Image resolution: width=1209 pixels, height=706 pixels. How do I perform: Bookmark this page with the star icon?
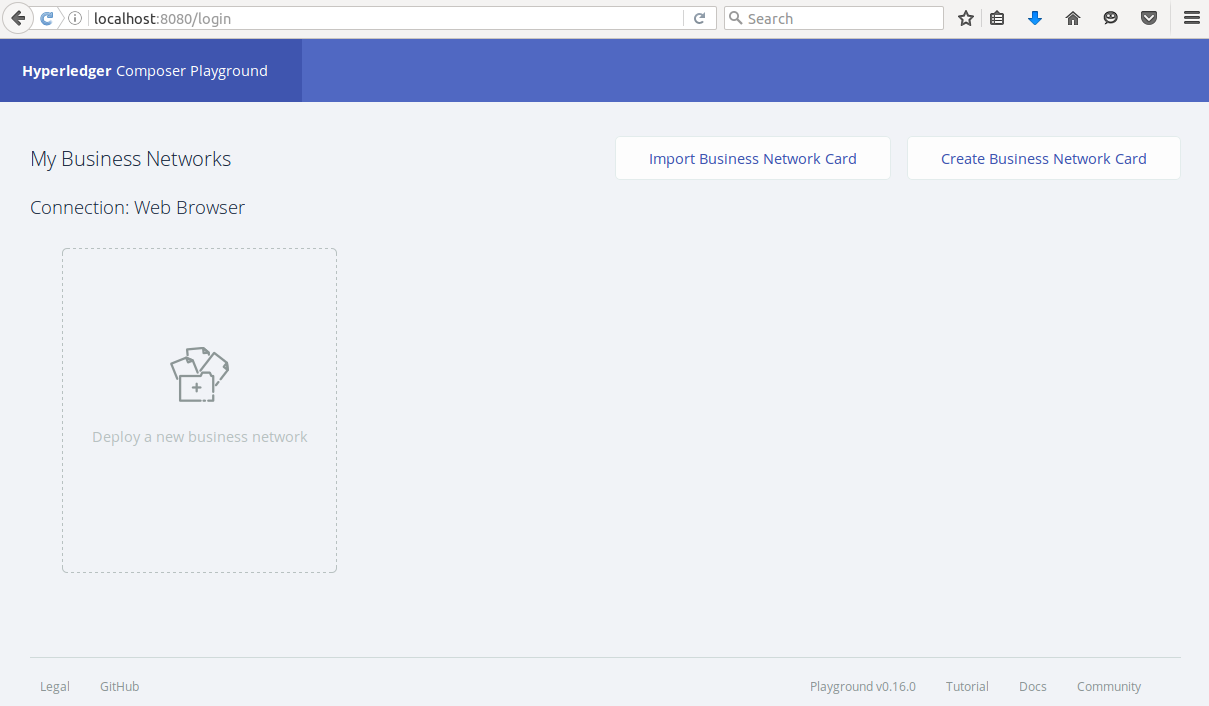tap(965, 18)
